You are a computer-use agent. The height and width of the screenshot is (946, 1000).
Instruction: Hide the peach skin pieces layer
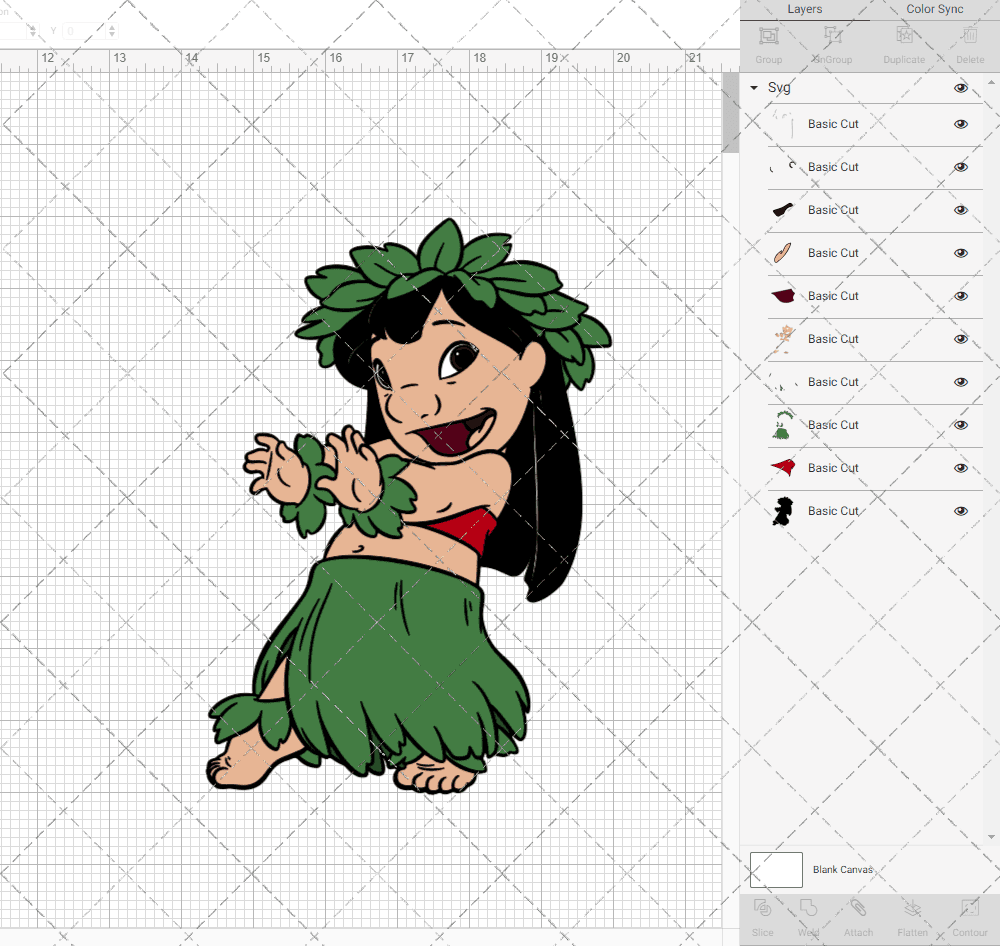(960, 339)
